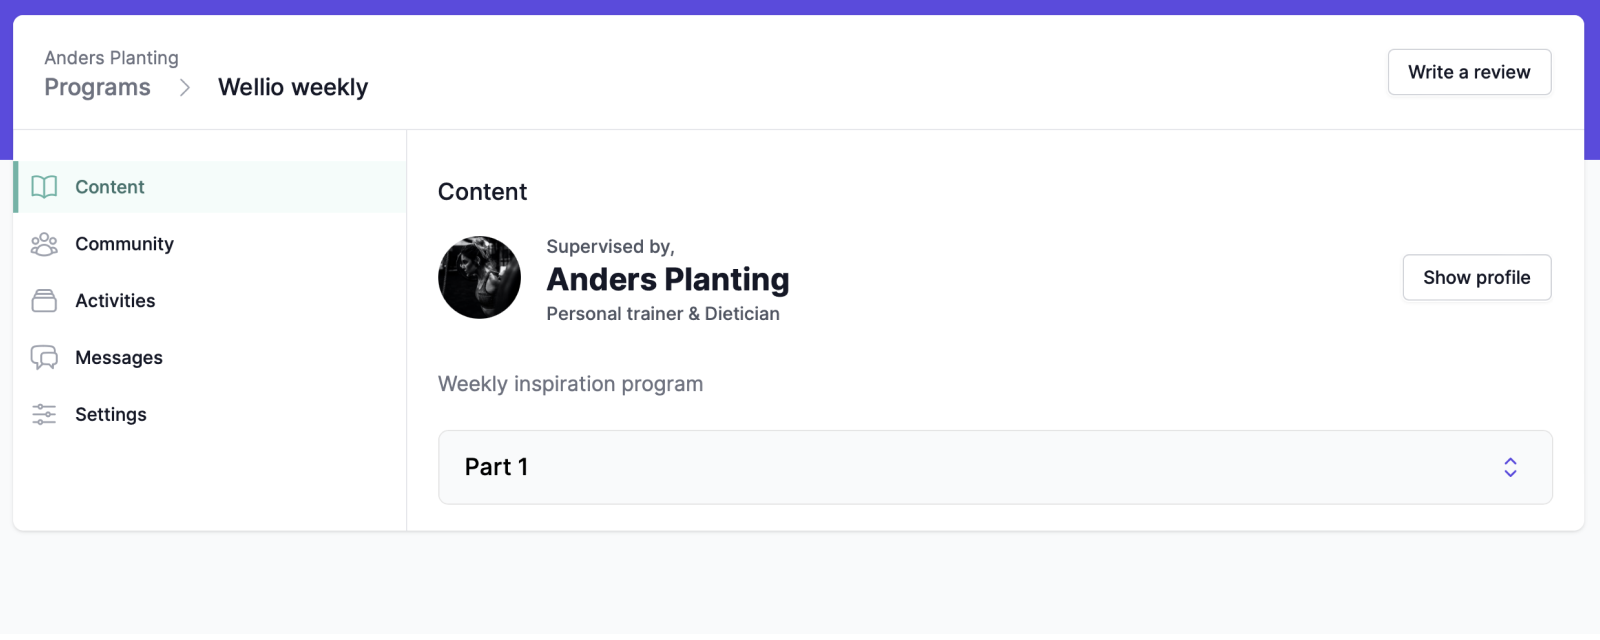Click the Community people icon
The width and height of the screenshot is (1600, 640).
(44, 244)
